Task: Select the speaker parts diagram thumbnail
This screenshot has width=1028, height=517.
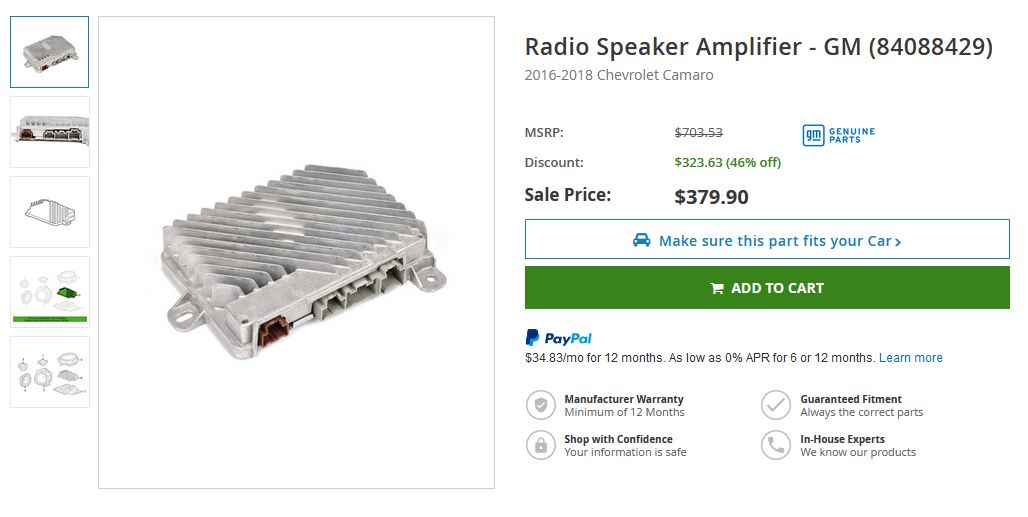Action: pyautogui.click(x=50, y=372)
